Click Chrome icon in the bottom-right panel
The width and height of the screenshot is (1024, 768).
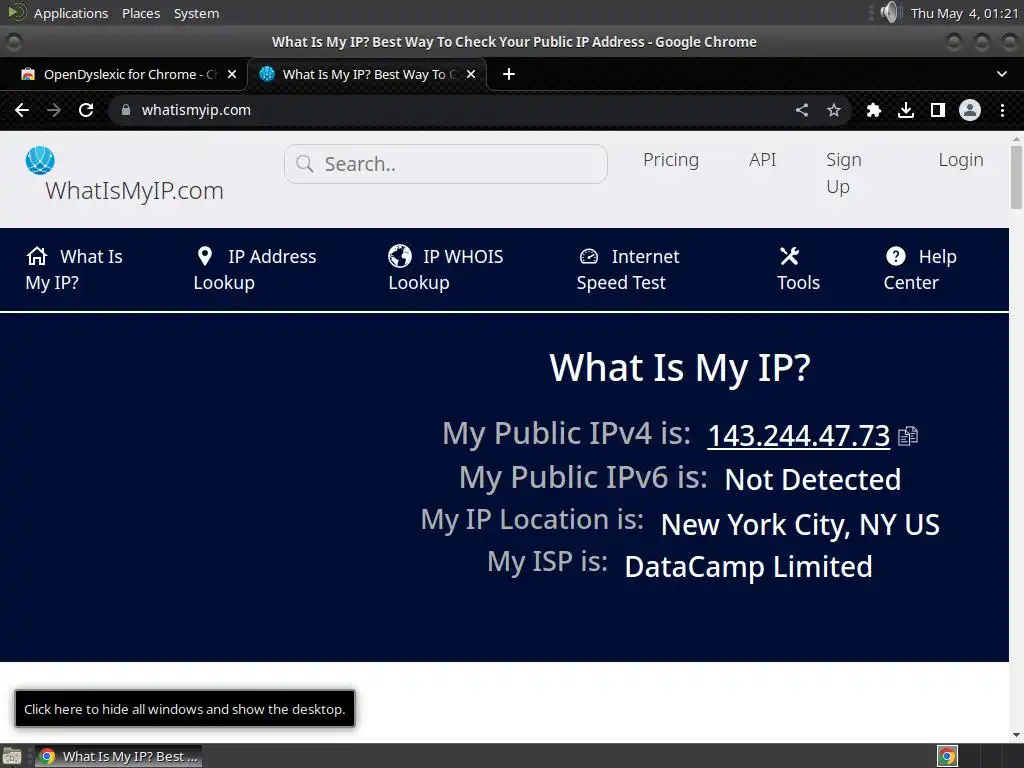[x=947, y=757]
